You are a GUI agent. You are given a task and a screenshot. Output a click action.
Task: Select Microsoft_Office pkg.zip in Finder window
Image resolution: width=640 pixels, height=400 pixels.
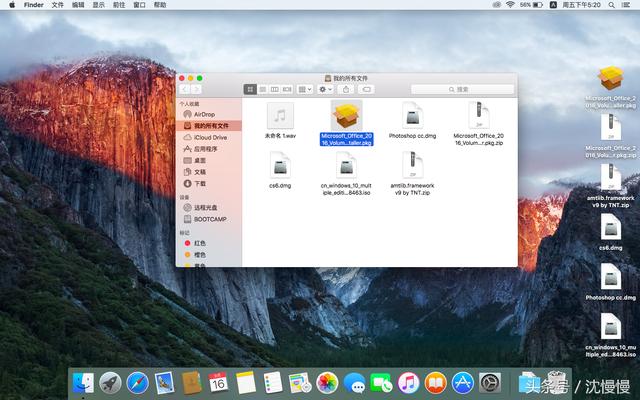point(478,124)
